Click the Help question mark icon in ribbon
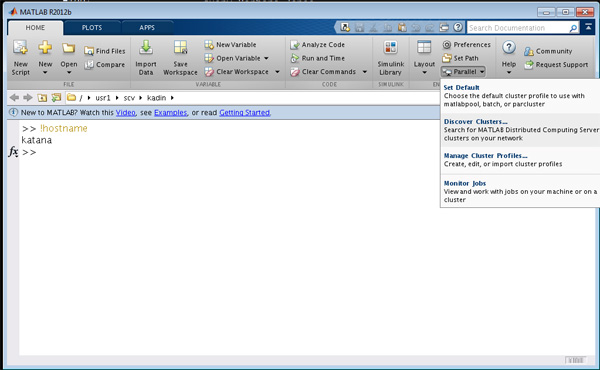 coord(509,48)
